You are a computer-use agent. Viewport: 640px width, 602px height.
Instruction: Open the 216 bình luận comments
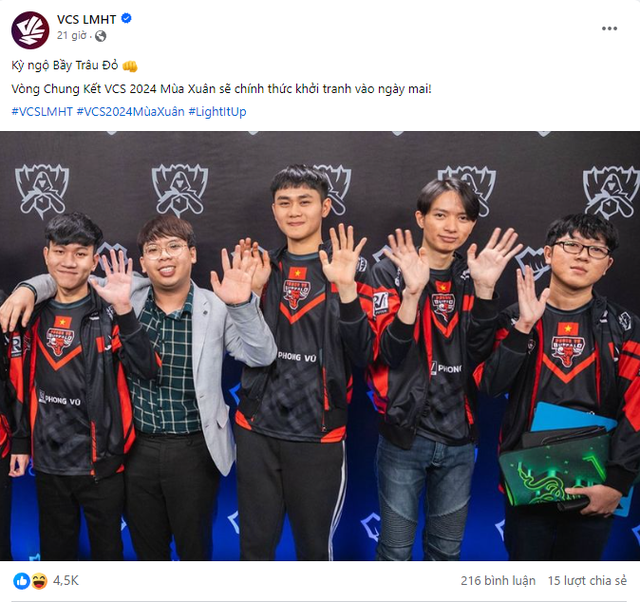[498, 580]
